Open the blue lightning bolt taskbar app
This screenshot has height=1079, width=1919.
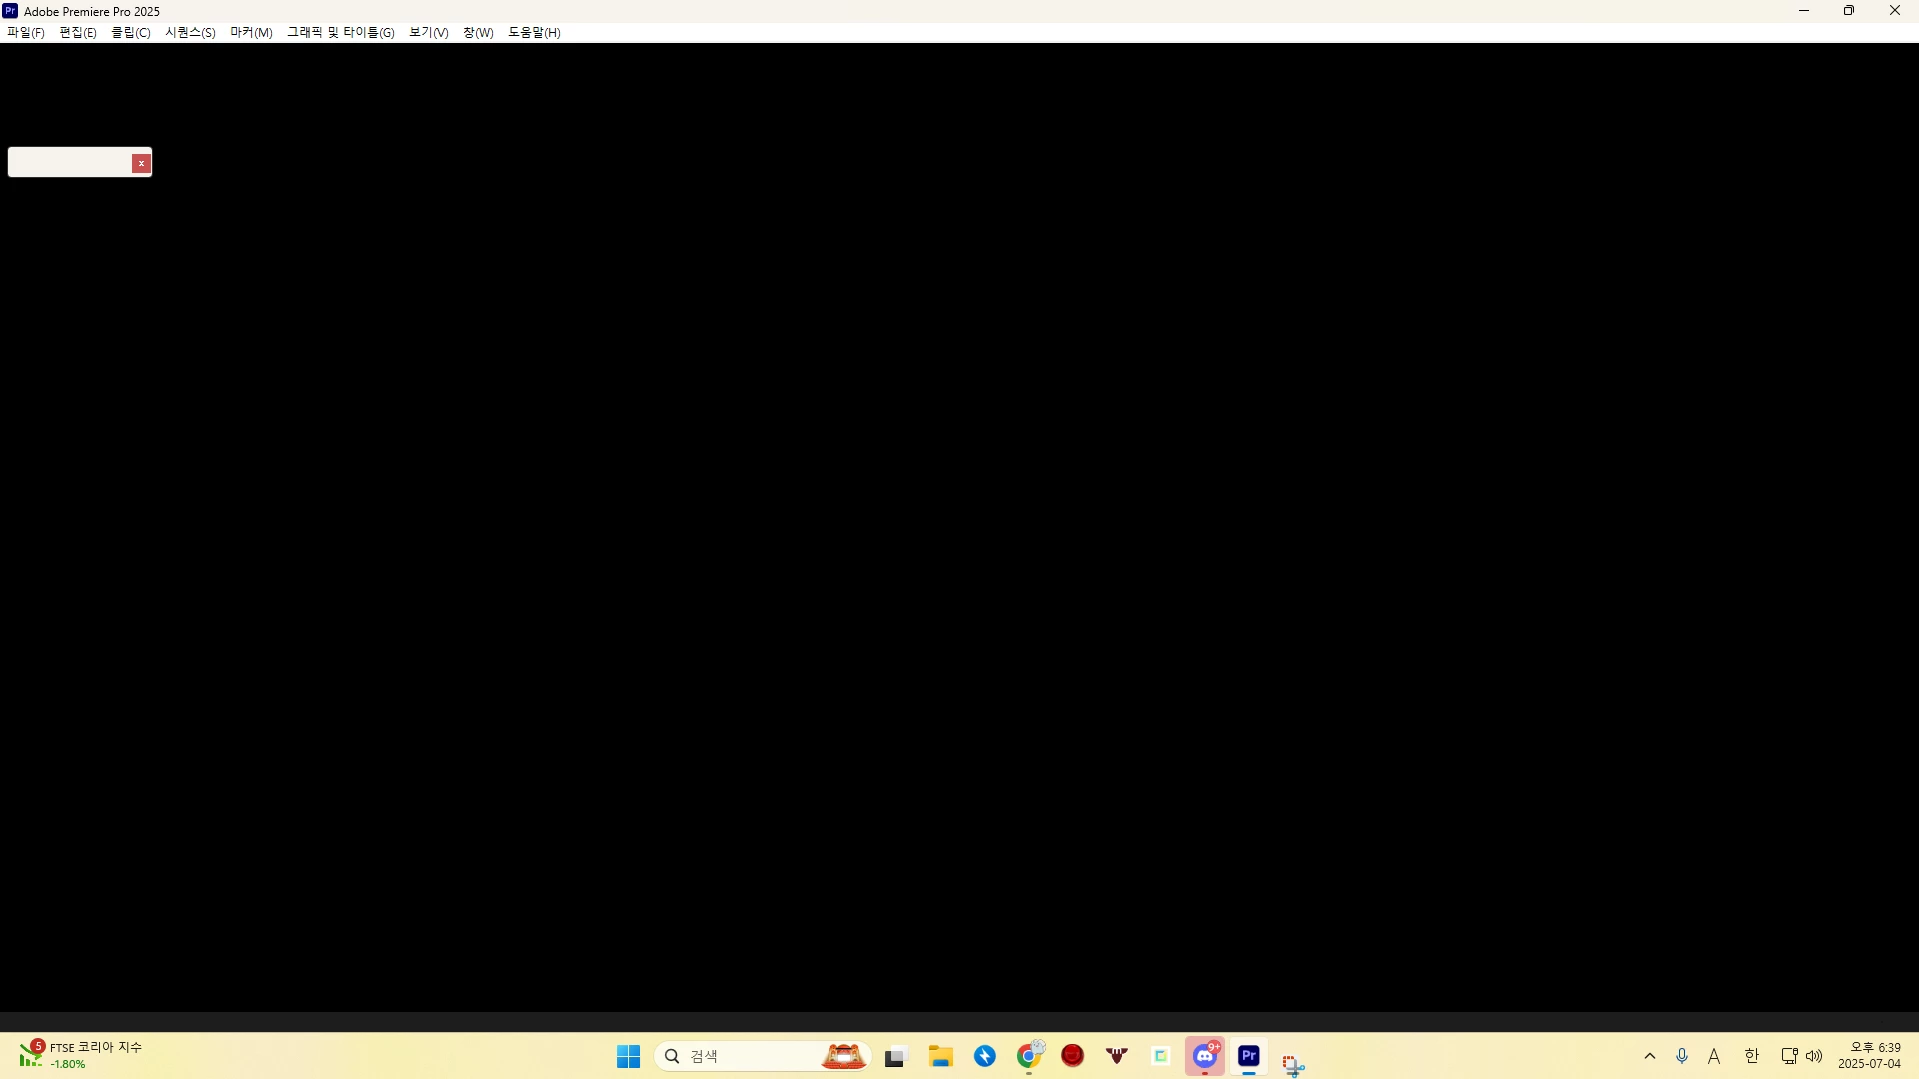pos(985,1056)
